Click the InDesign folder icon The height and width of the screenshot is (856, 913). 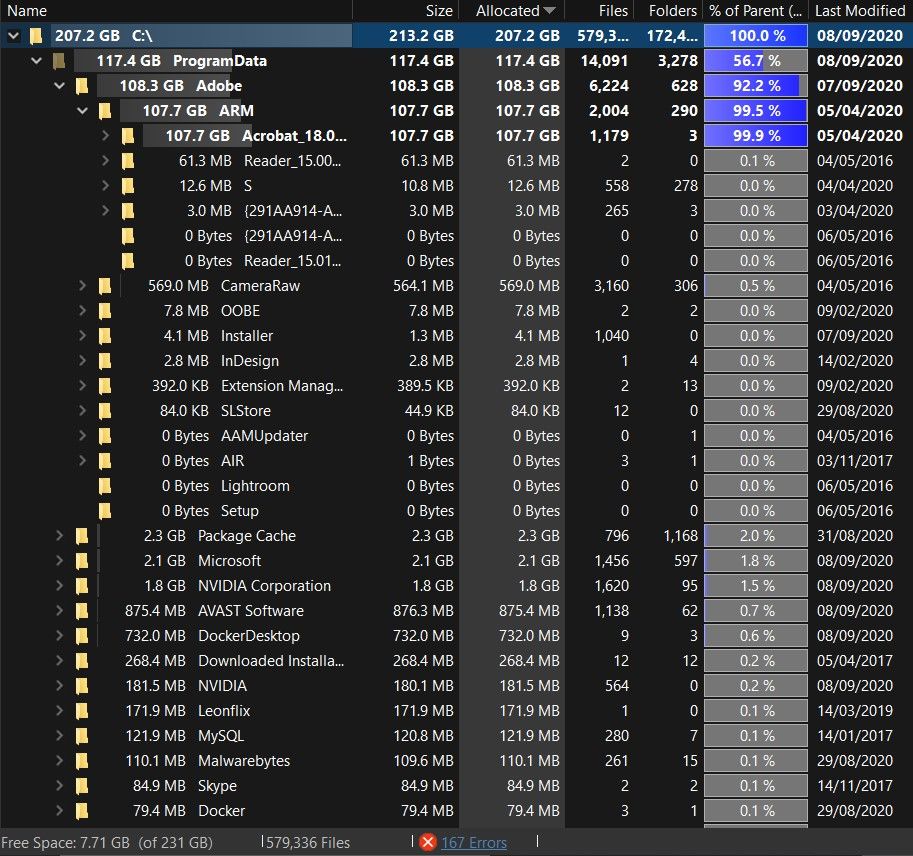(105, 361)
